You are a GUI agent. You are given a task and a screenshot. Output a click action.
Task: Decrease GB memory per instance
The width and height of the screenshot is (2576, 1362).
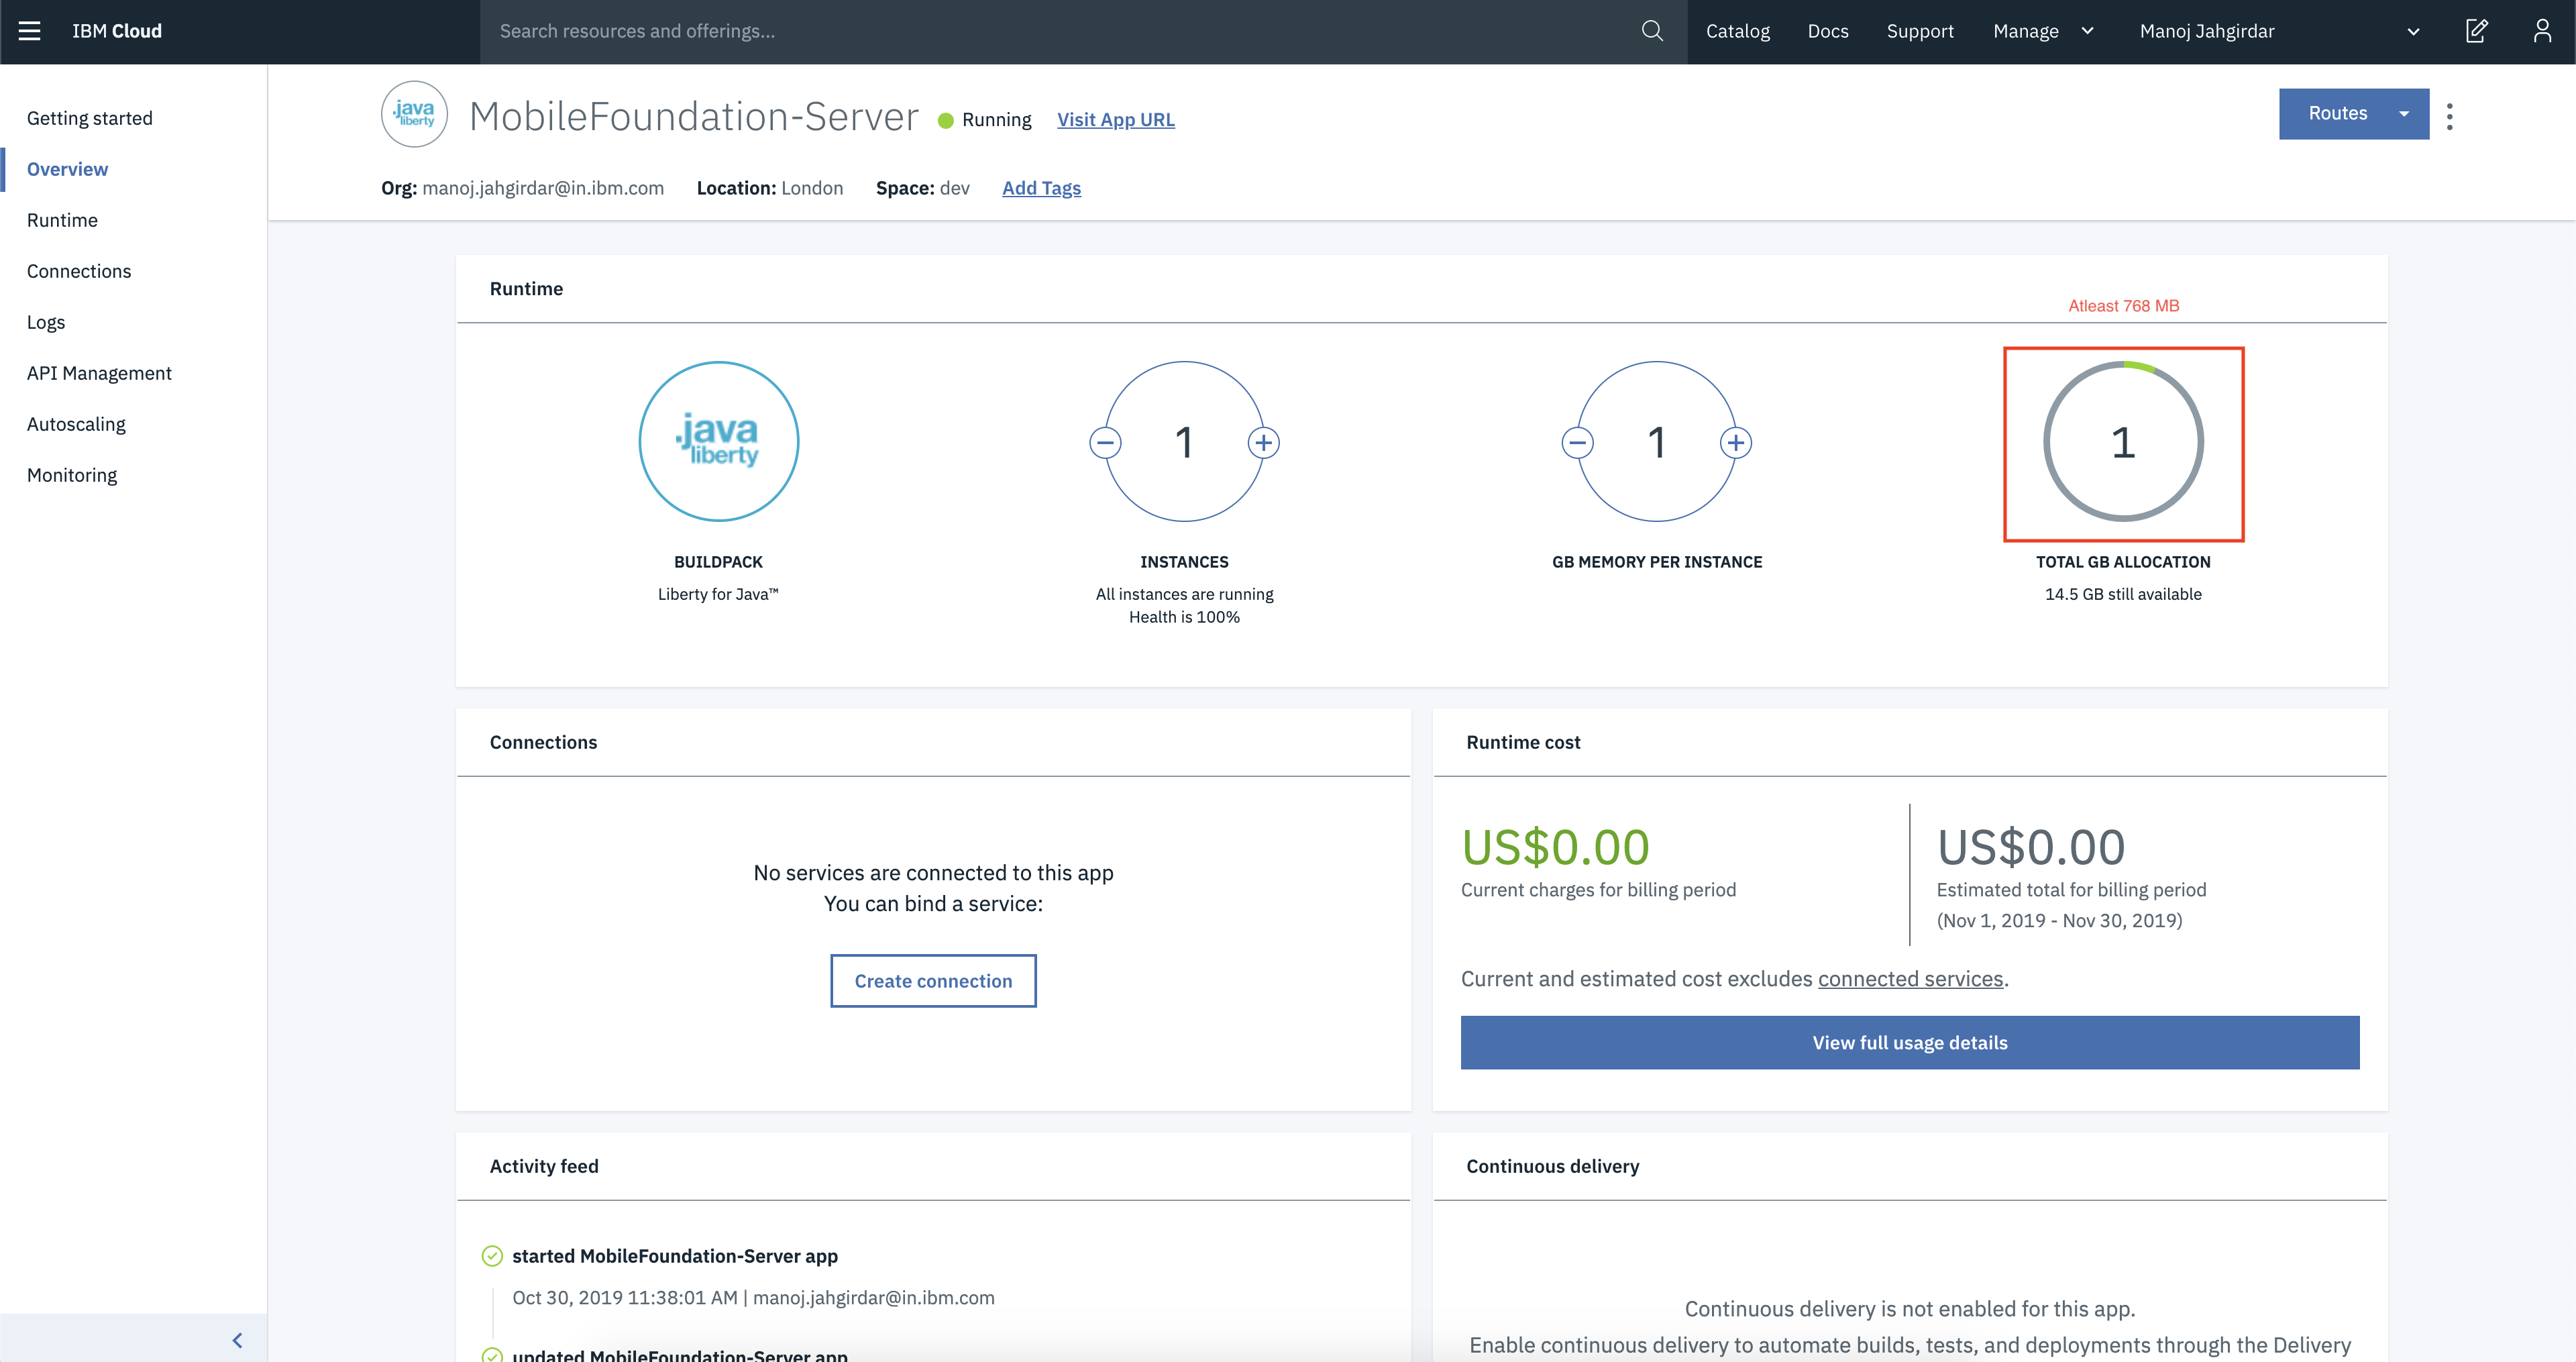[1577, 442]
